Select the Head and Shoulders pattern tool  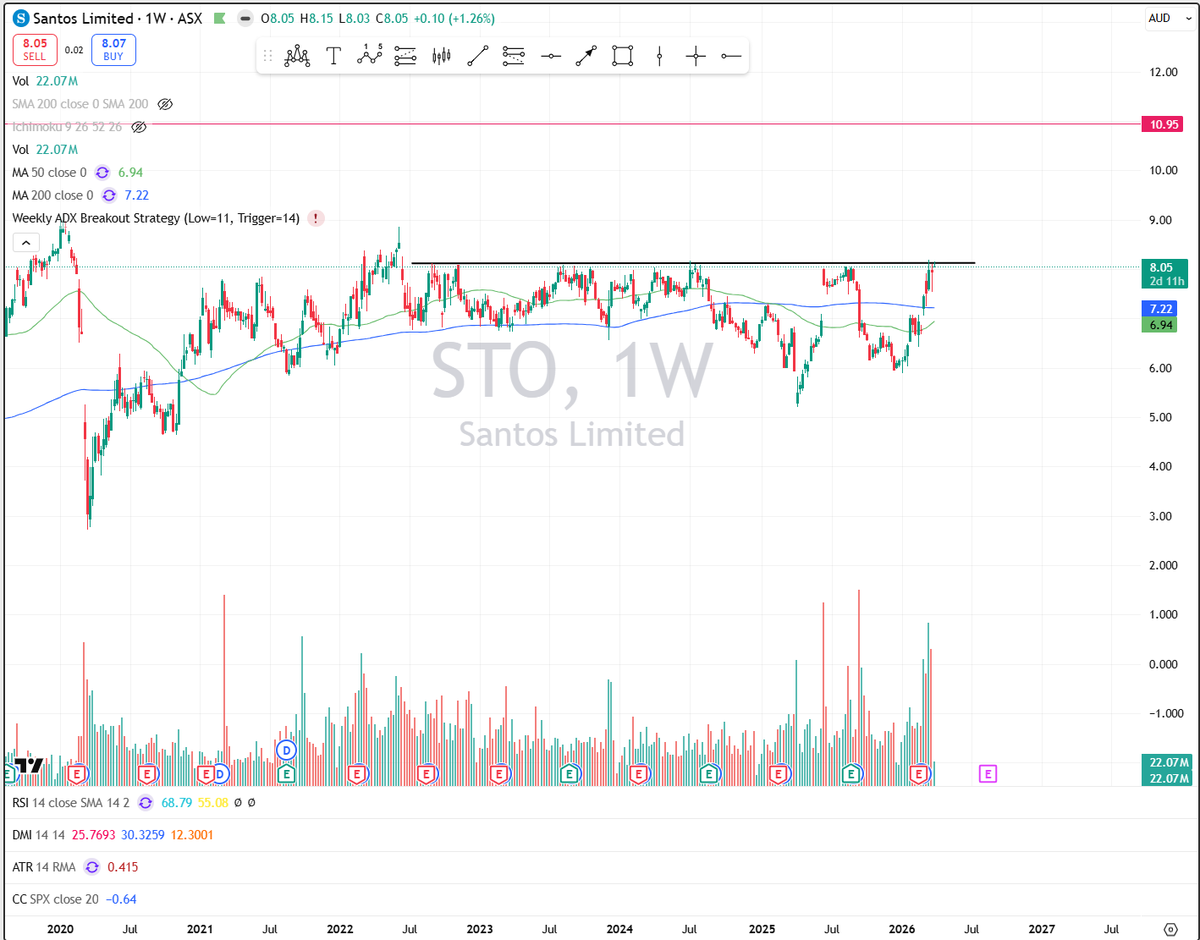(297, 56)
